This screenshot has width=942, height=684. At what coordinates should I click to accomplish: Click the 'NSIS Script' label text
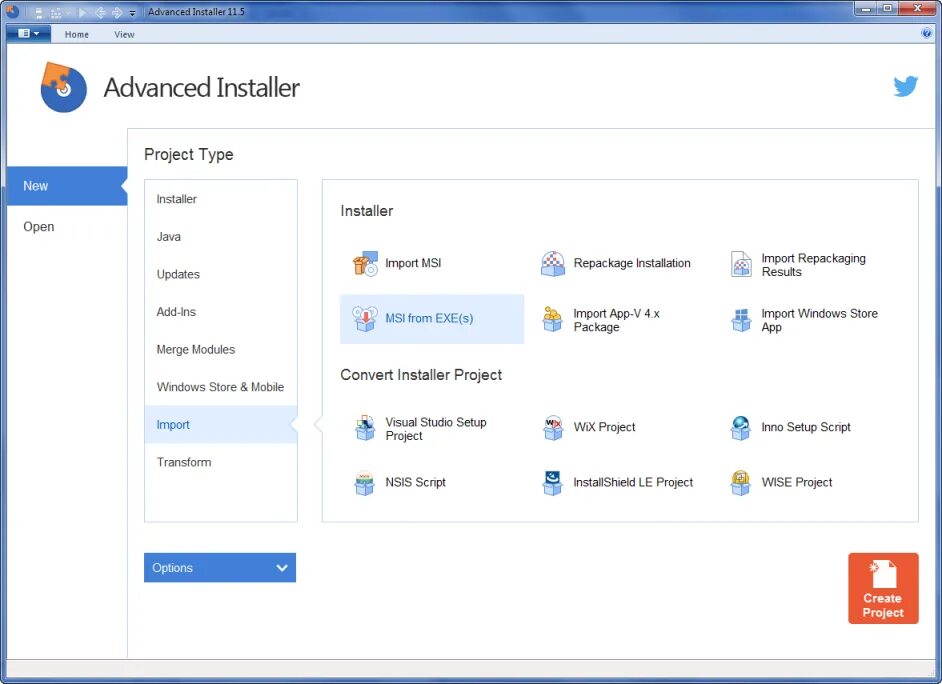tap(415, 482)
